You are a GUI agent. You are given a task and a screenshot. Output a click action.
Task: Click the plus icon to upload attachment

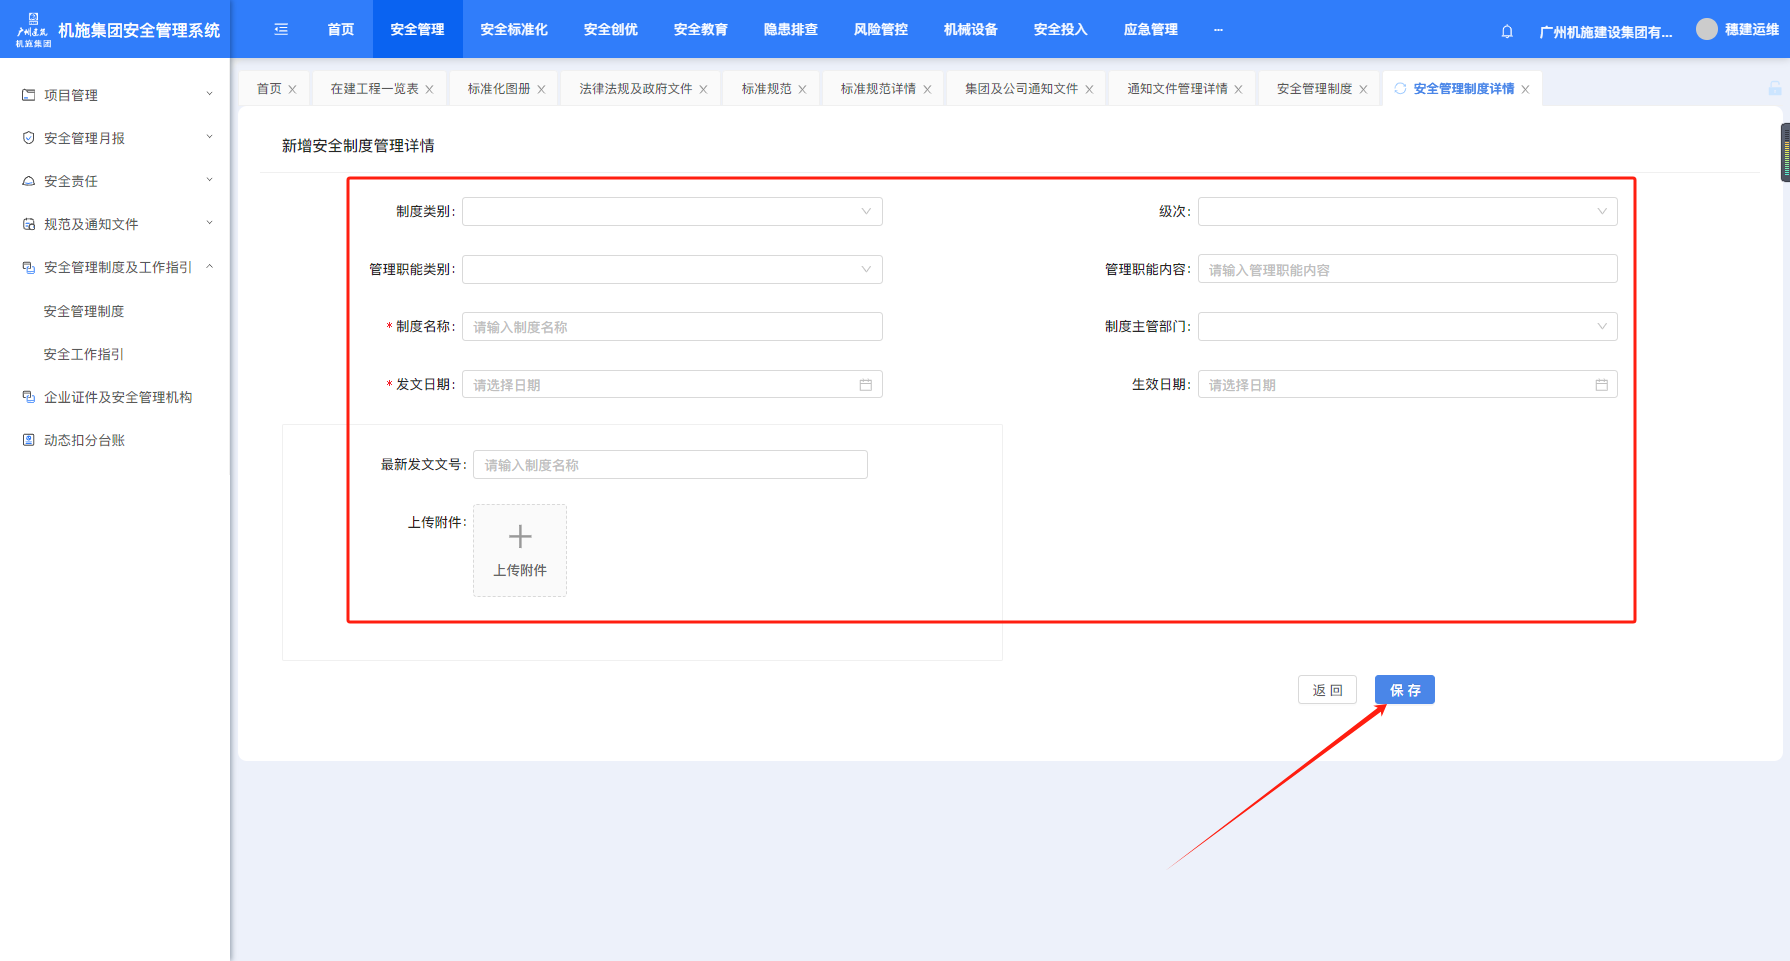point(520,538)
